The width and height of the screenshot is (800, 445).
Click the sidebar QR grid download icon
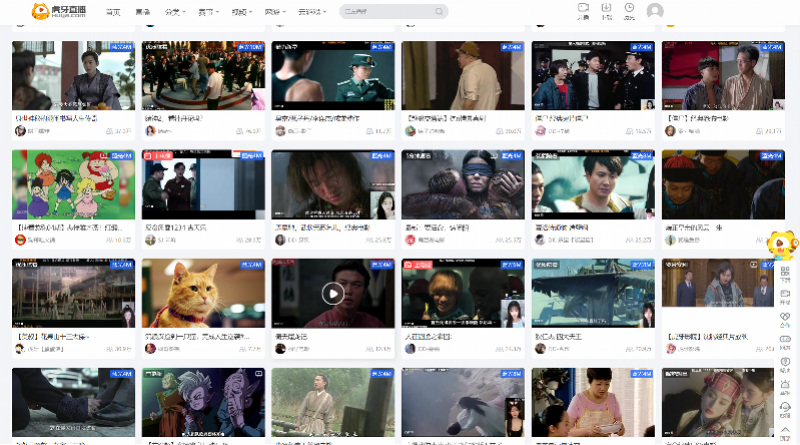tap(785, 271)
